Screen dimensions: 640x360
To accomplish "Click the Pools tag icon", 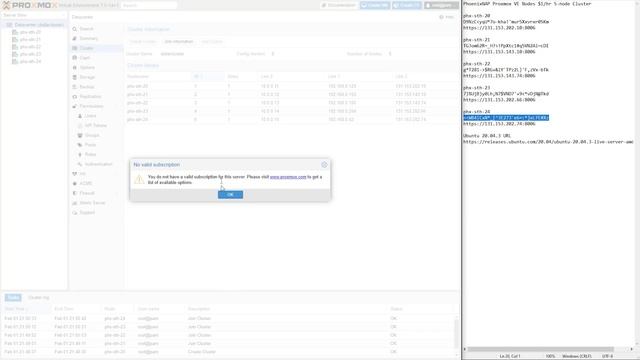I will 80,145.
